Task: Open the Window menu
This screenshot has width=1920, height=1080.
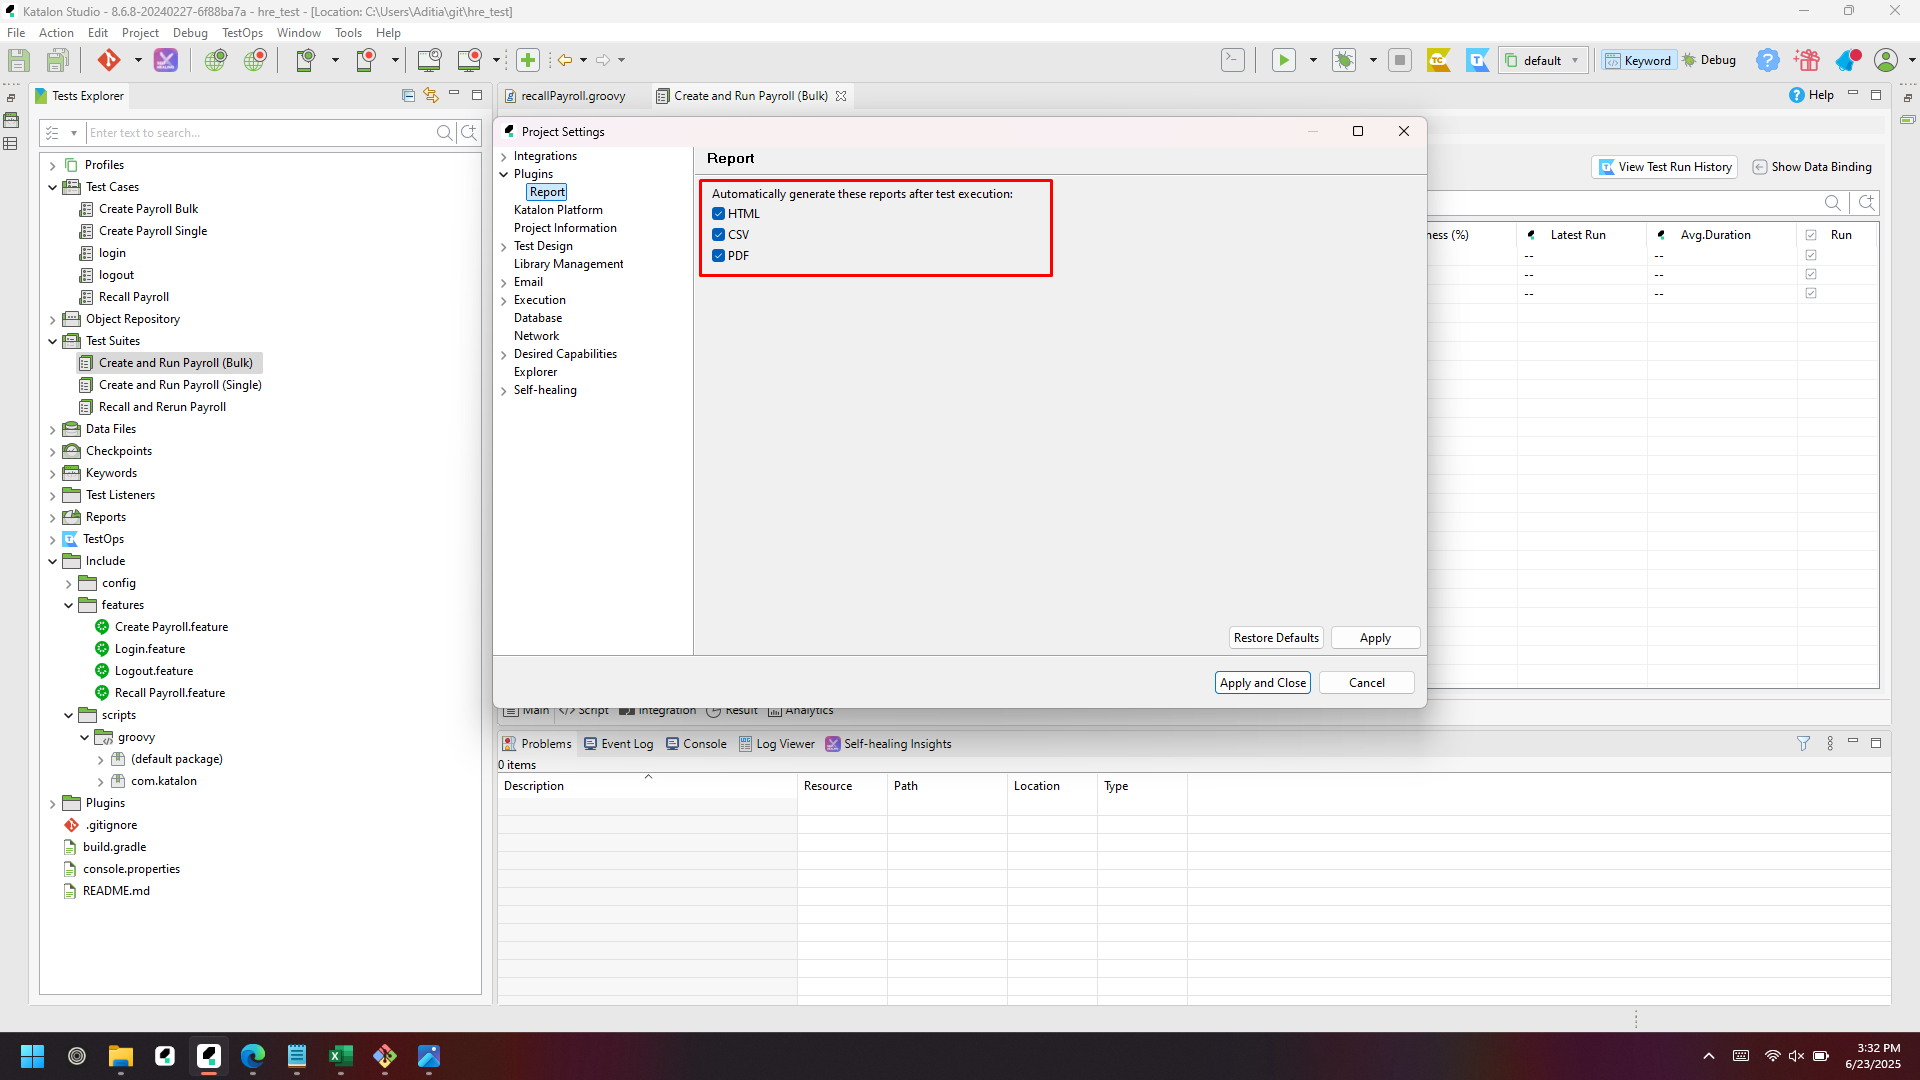Action: point(298,33)
